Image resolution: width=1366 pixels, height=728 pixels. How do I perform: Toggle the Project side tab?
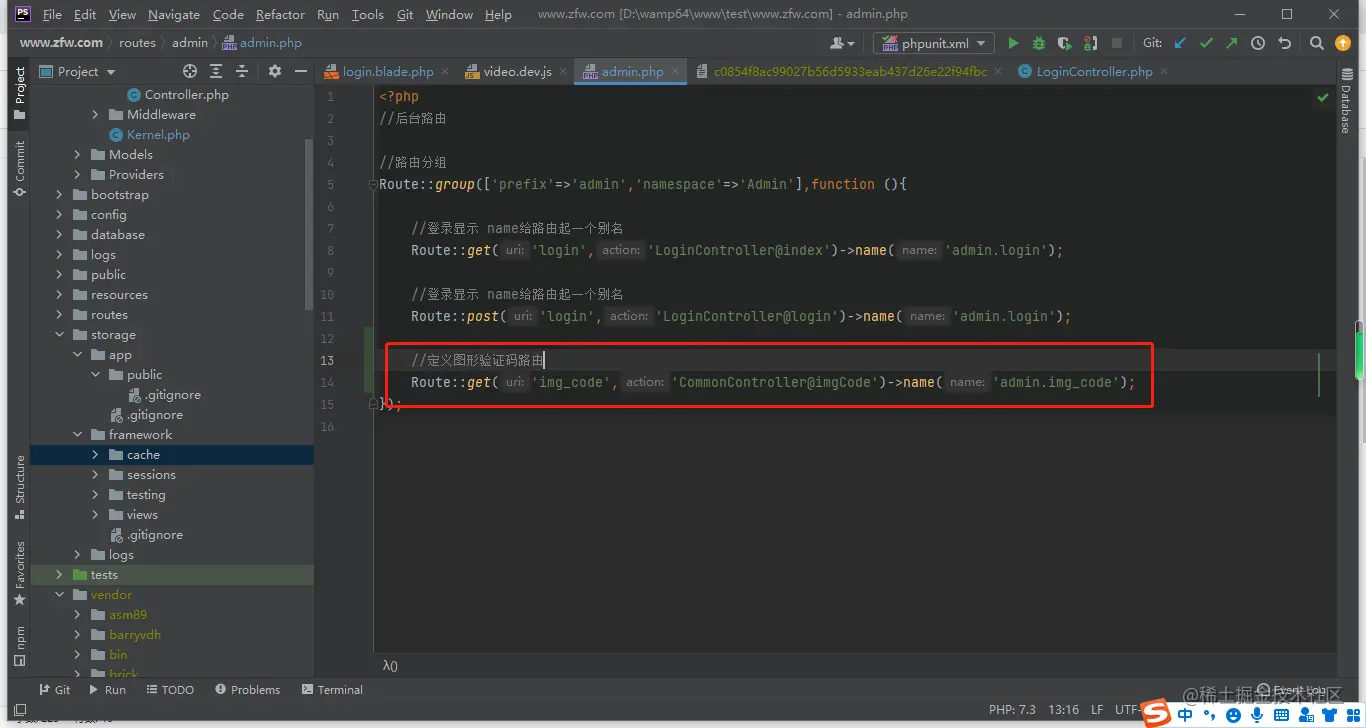point(19,94)
